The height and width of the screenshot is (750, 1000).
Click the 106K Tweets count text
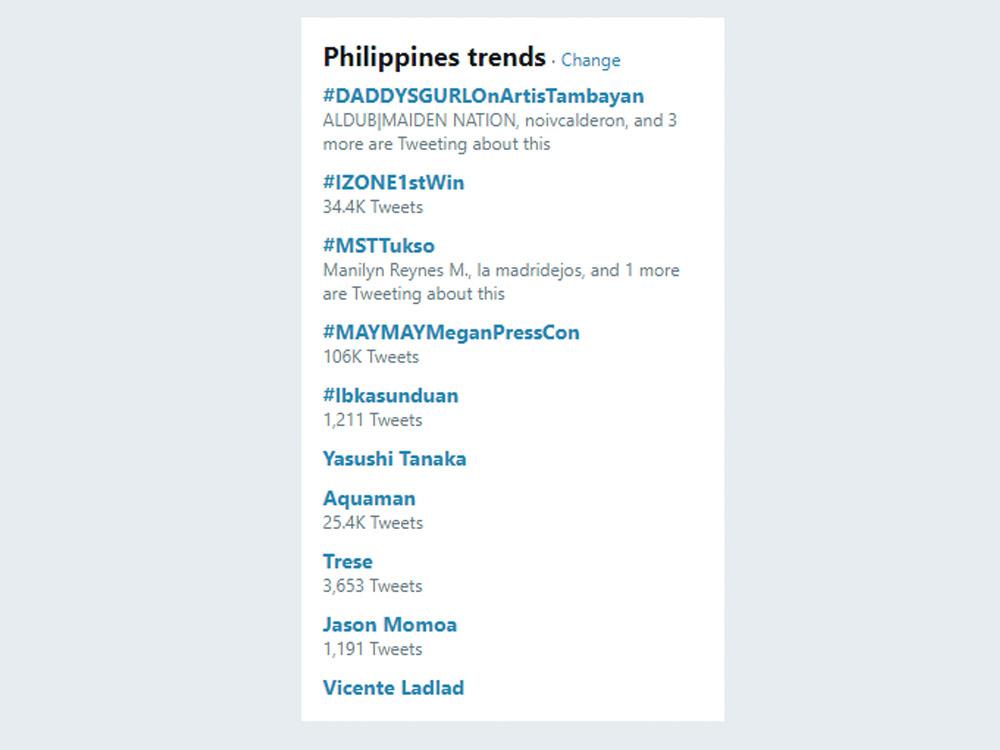(370, 357)
